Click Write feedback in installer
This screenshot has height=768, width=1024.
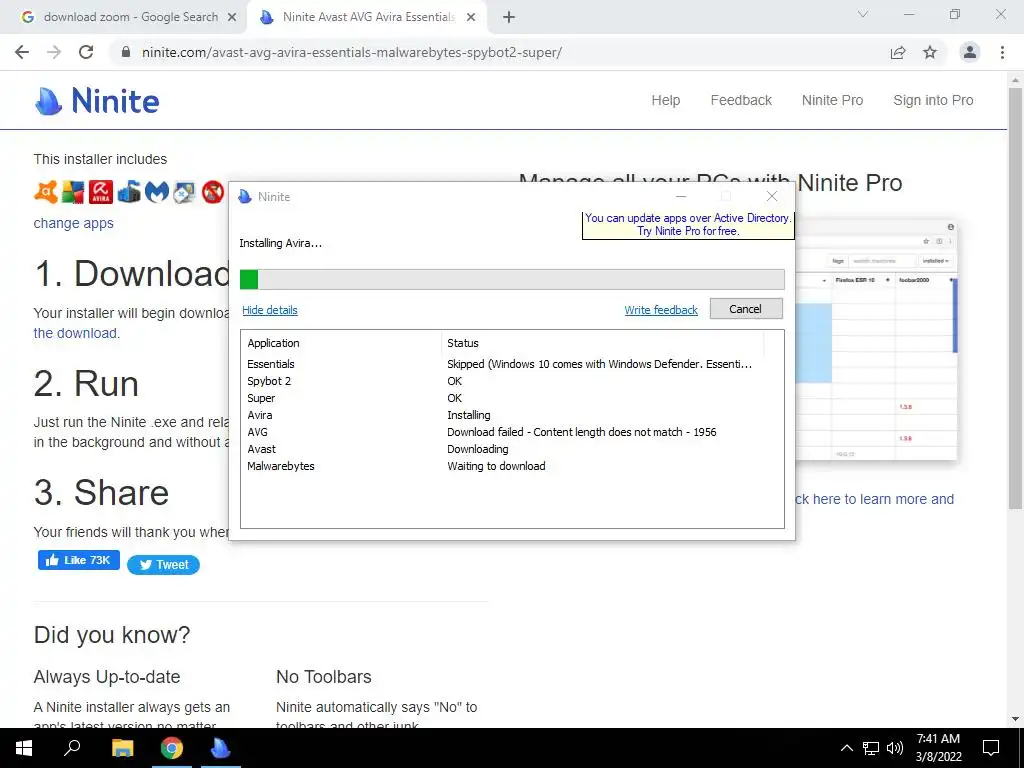click(661, 310)
